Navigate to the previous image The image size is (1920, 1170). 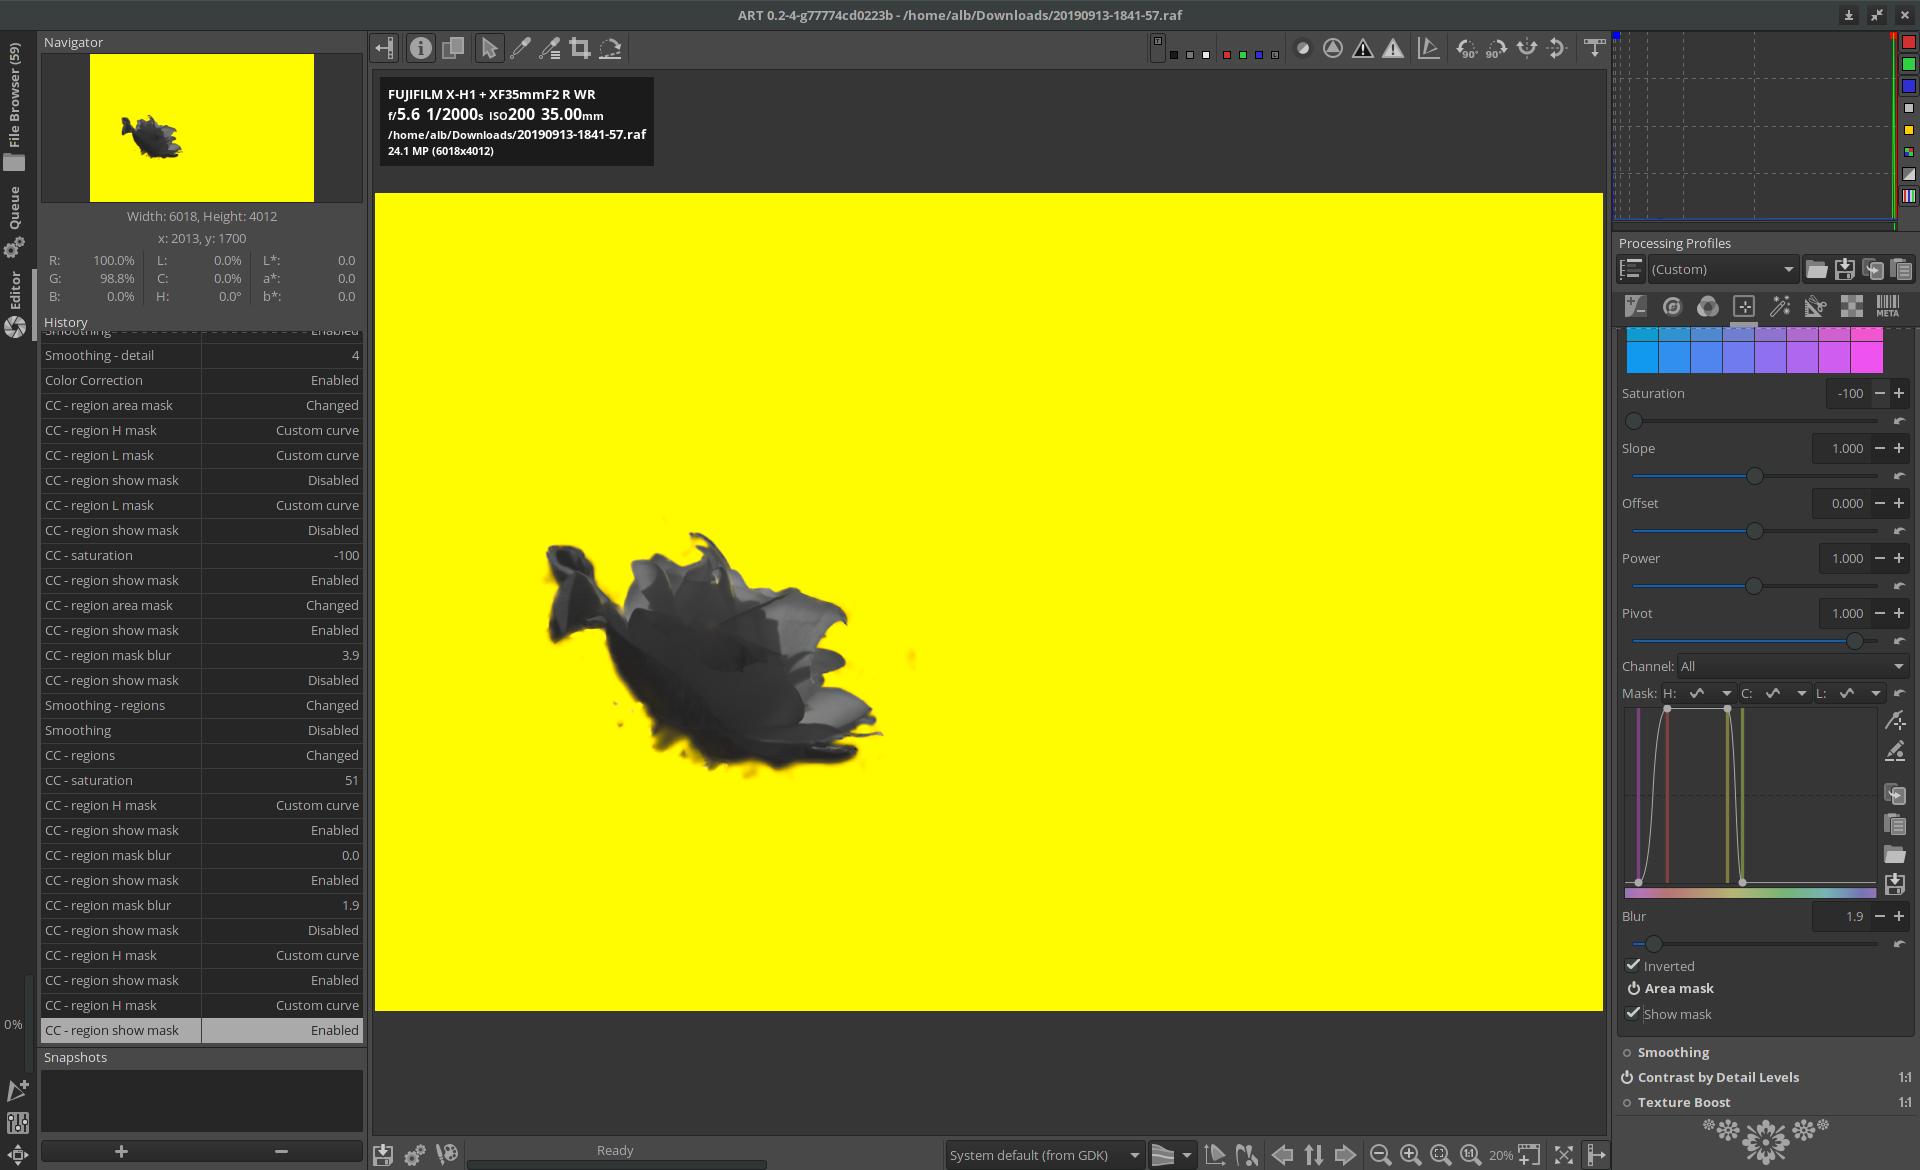pos(1282,1155)
